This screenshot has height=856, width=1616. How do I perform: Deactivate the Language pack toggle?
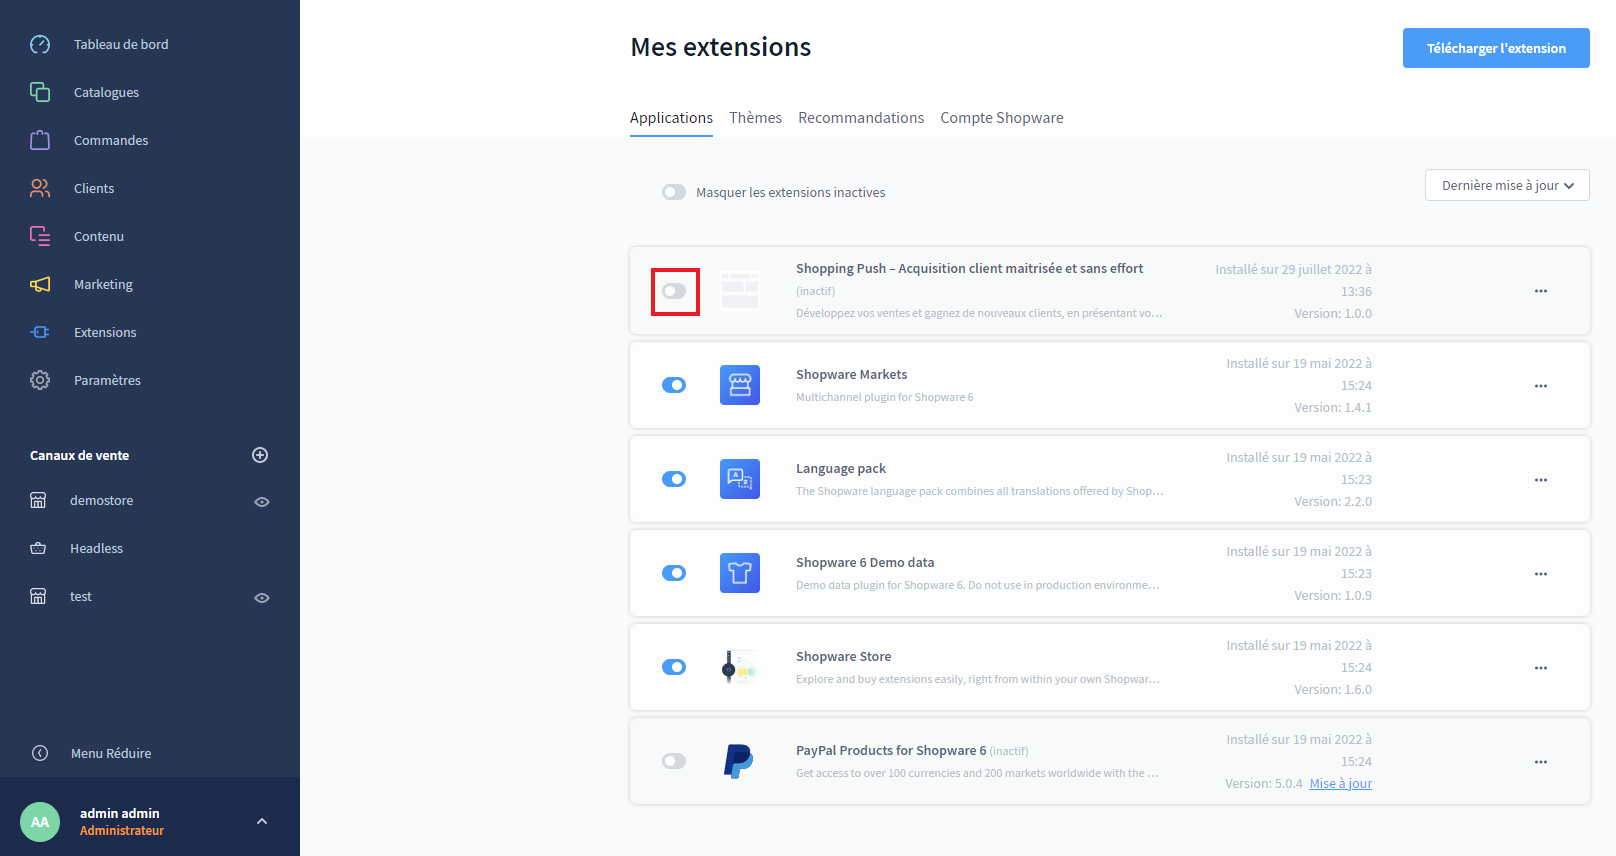[x=674, y=479]
